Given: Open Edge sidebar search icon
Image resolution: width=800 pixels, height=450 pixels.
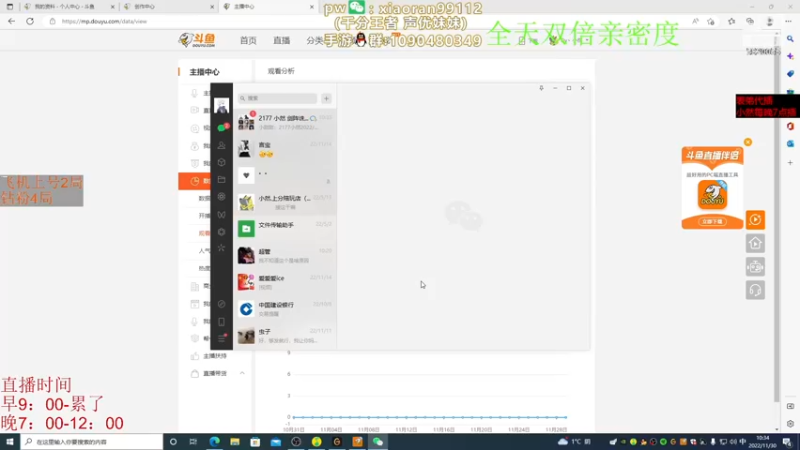Looking at the screenshot, I should click(x=790, y=39).
